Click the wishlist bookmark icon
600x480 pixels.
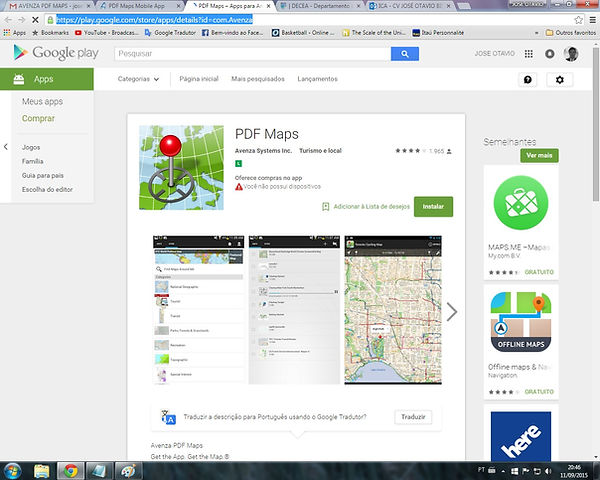[x=326, y=207]
